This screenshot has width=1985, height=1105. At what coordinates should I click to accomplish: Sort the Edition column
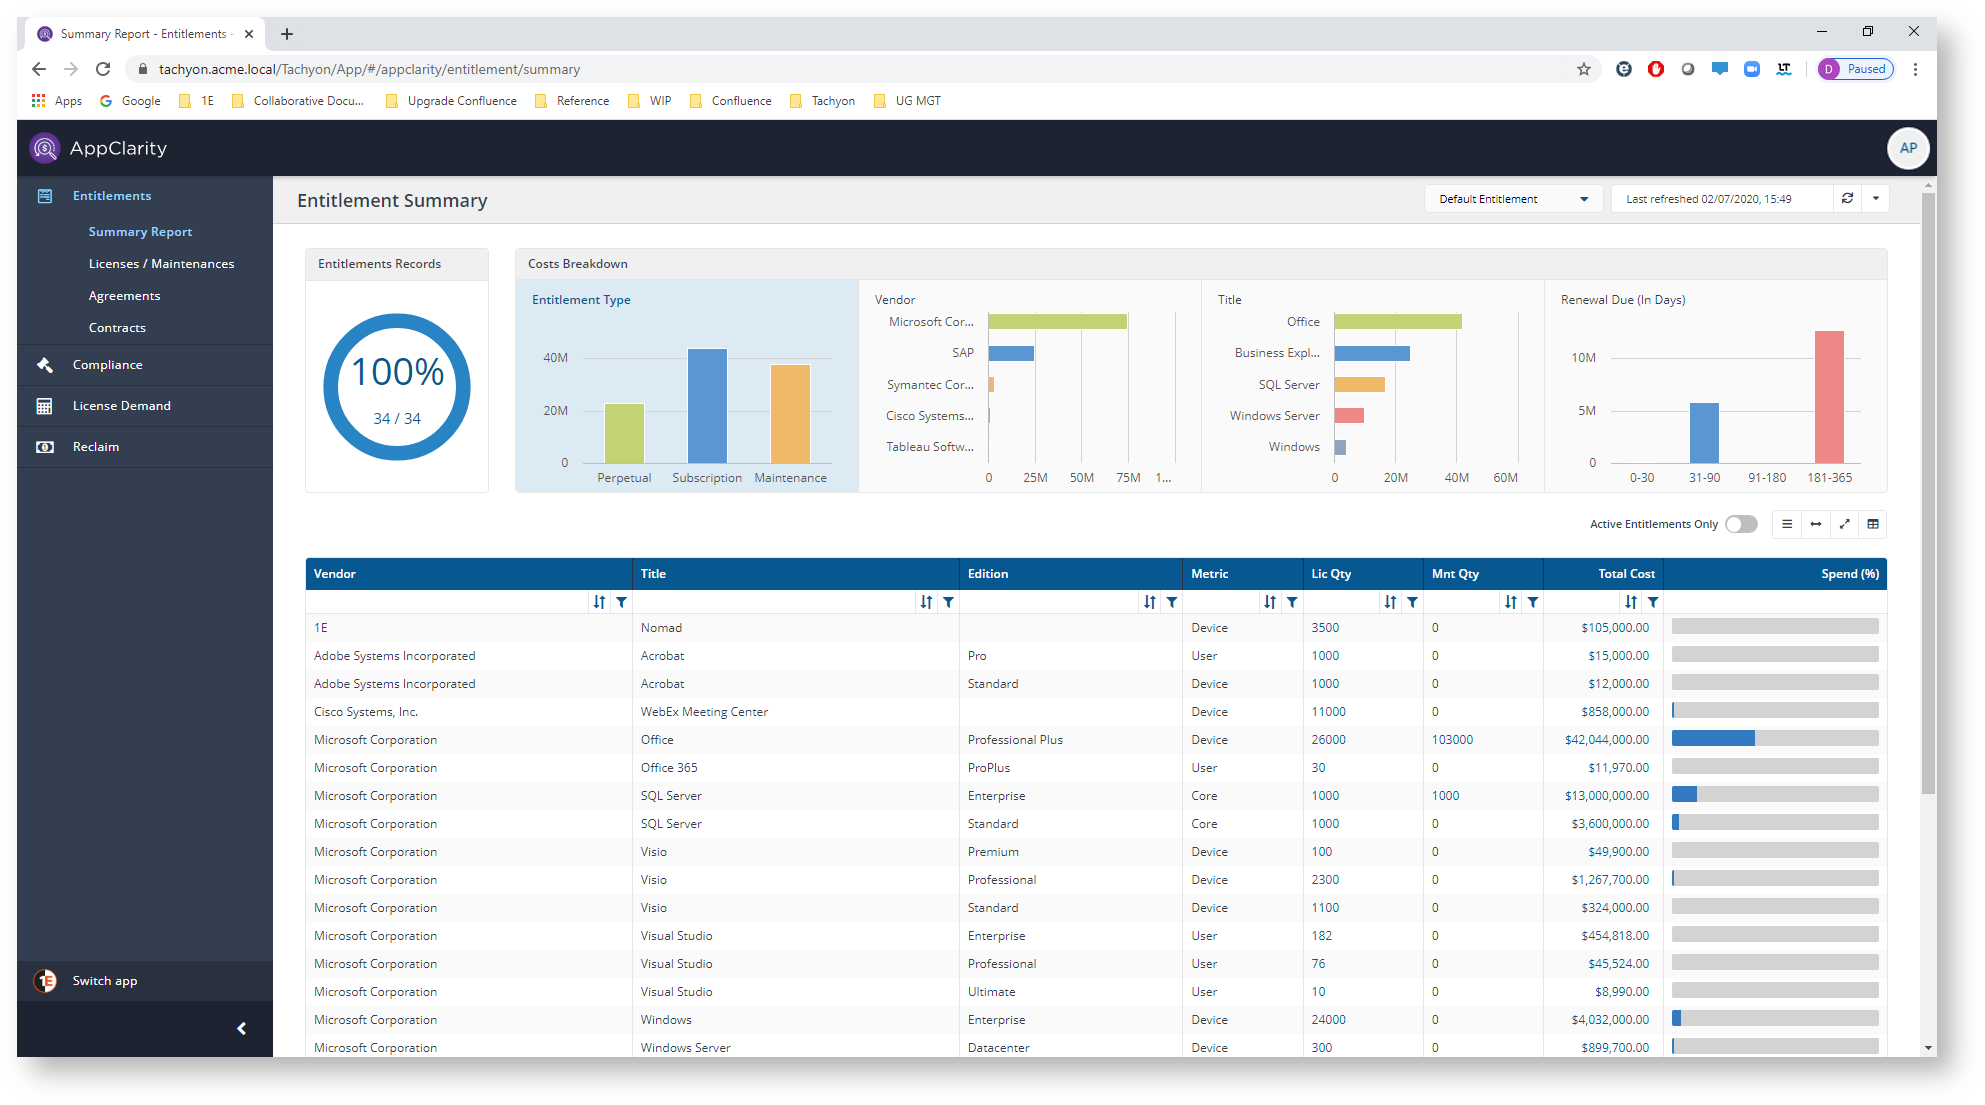pyautogui.click(x=1150, y=602)
